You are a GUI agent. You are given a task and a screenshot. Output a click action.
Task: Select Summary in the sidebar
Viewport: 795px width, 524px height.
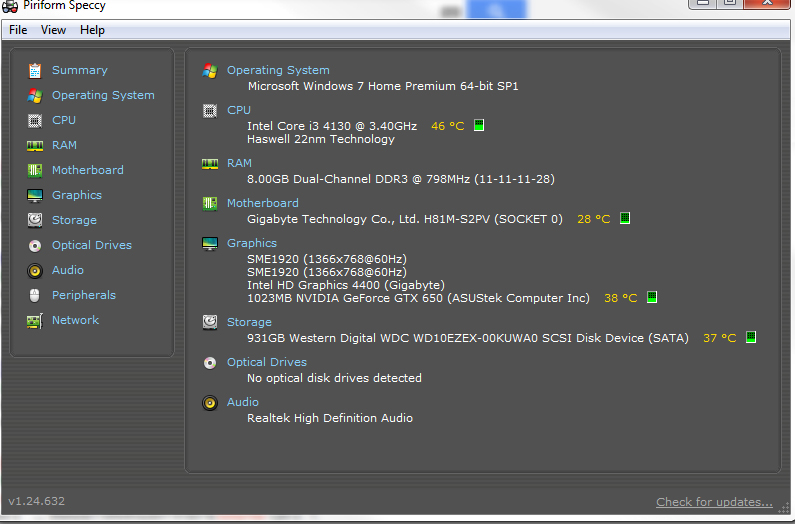80,70
